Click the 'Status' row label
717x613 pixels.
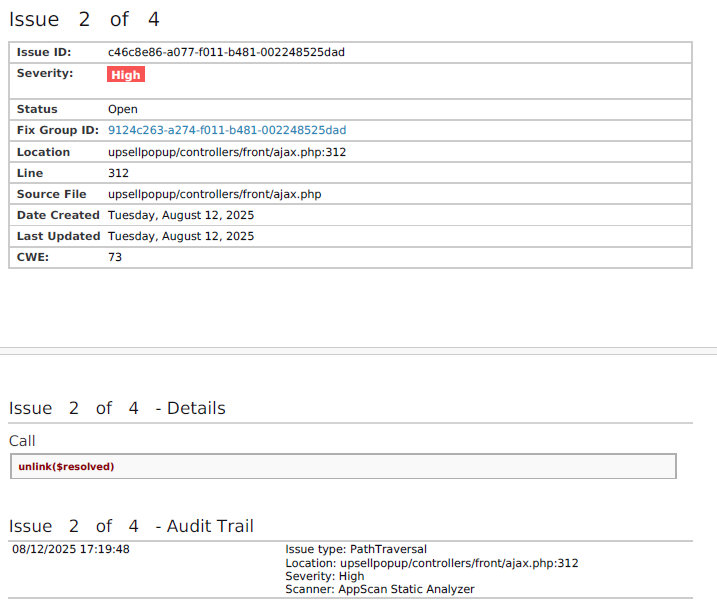(x=37, y=109)
